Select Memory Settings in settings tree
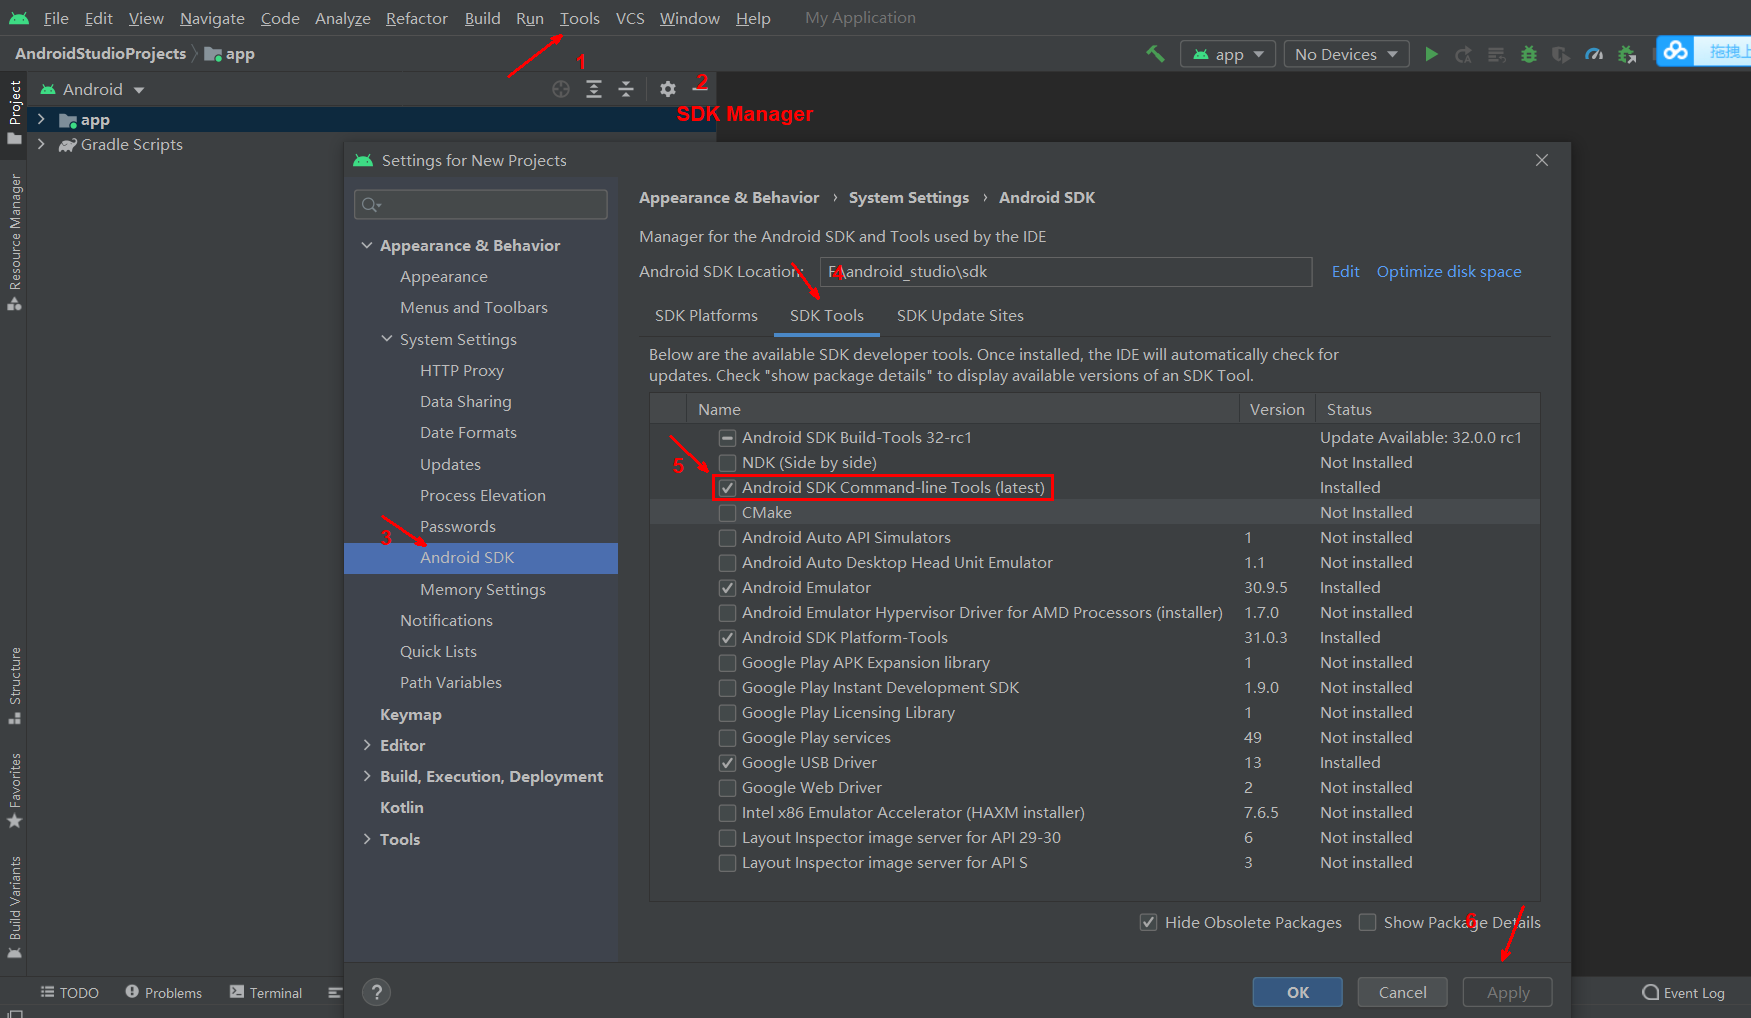Image resolution: width=1751 pixels, height=1018 pixels. click(x=483, y=590)
